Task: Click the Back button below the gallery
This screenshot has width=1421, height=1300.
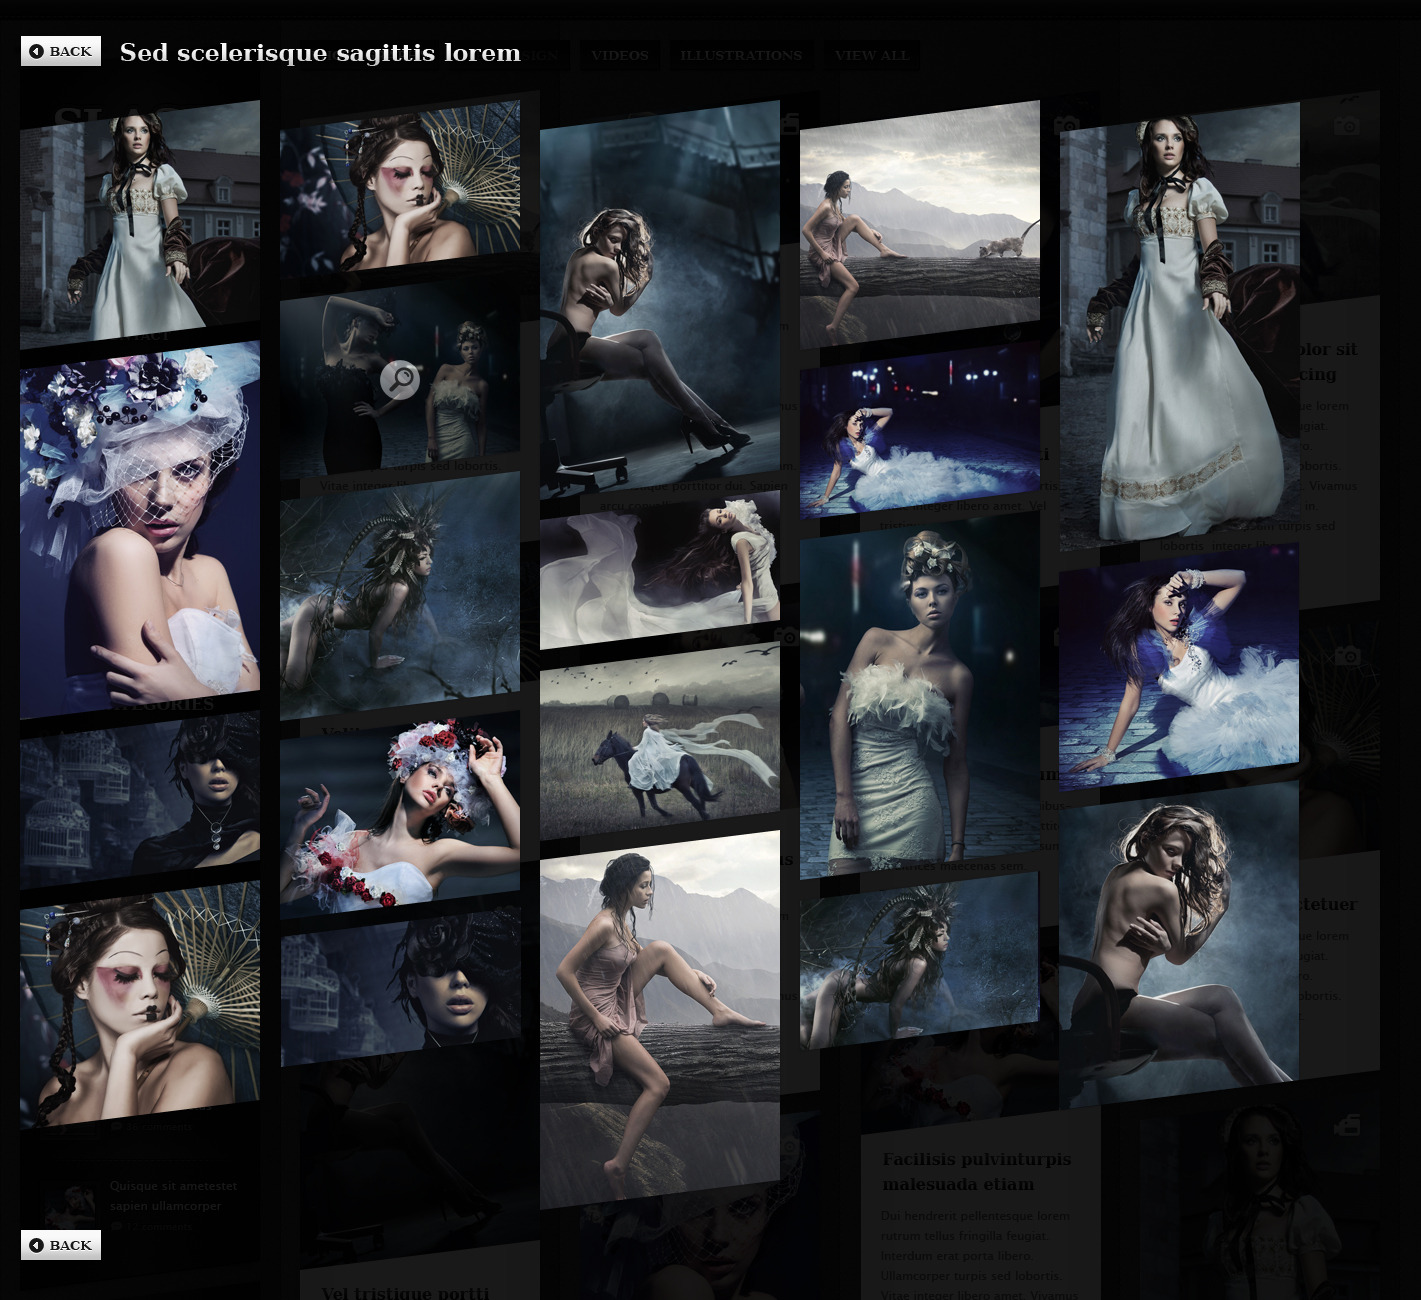Action: click(x=61, y=1245)
